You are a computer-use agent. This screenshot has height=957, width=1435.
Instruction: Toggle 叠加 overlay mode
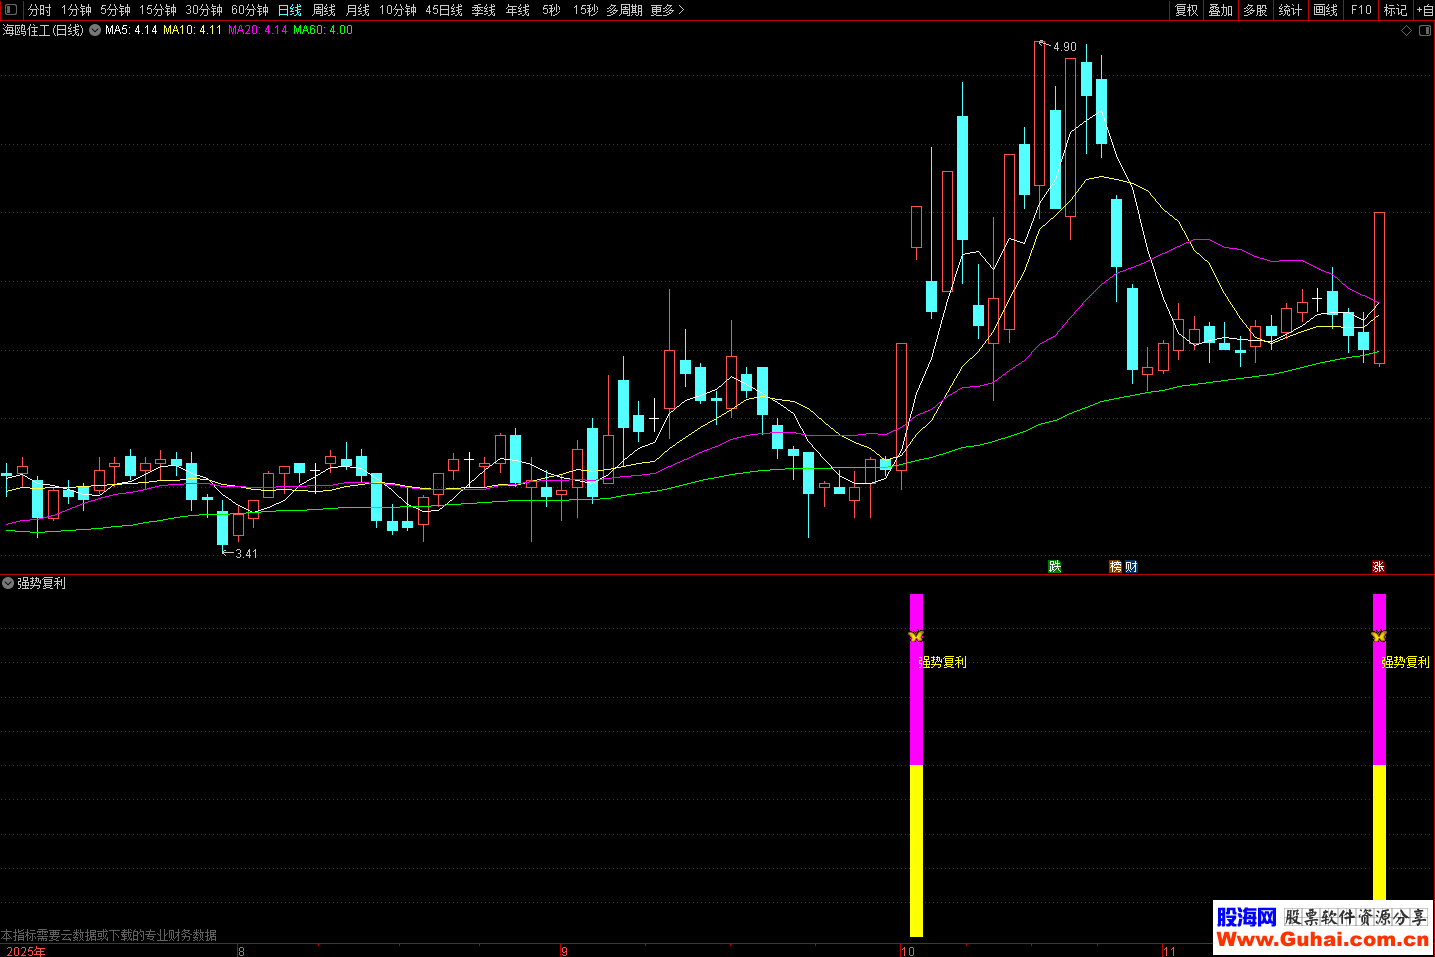1220,10
